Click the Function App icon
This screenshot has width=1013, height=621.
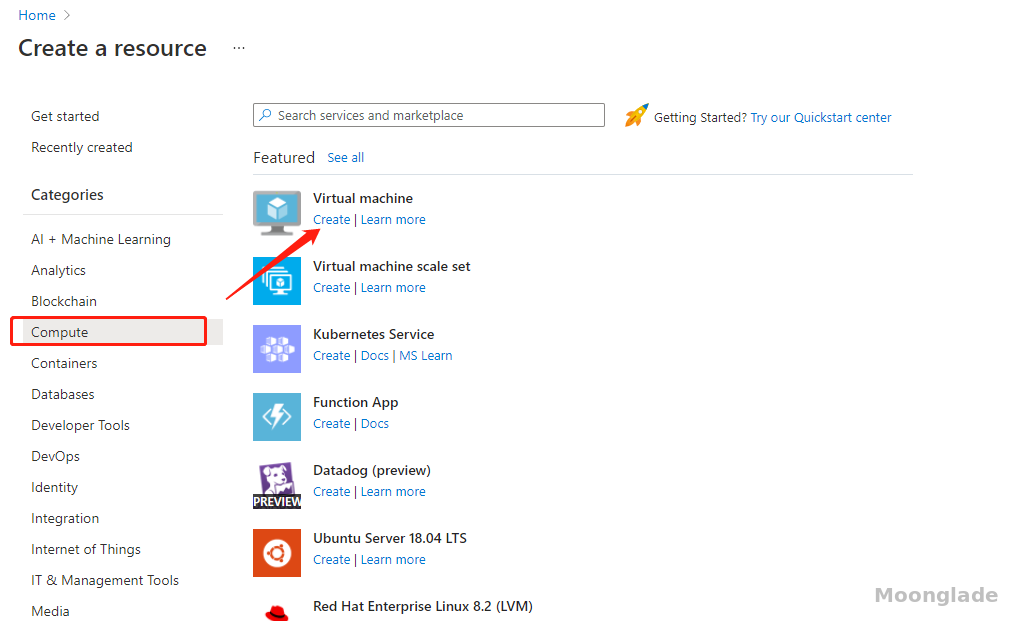pos(277,417)
